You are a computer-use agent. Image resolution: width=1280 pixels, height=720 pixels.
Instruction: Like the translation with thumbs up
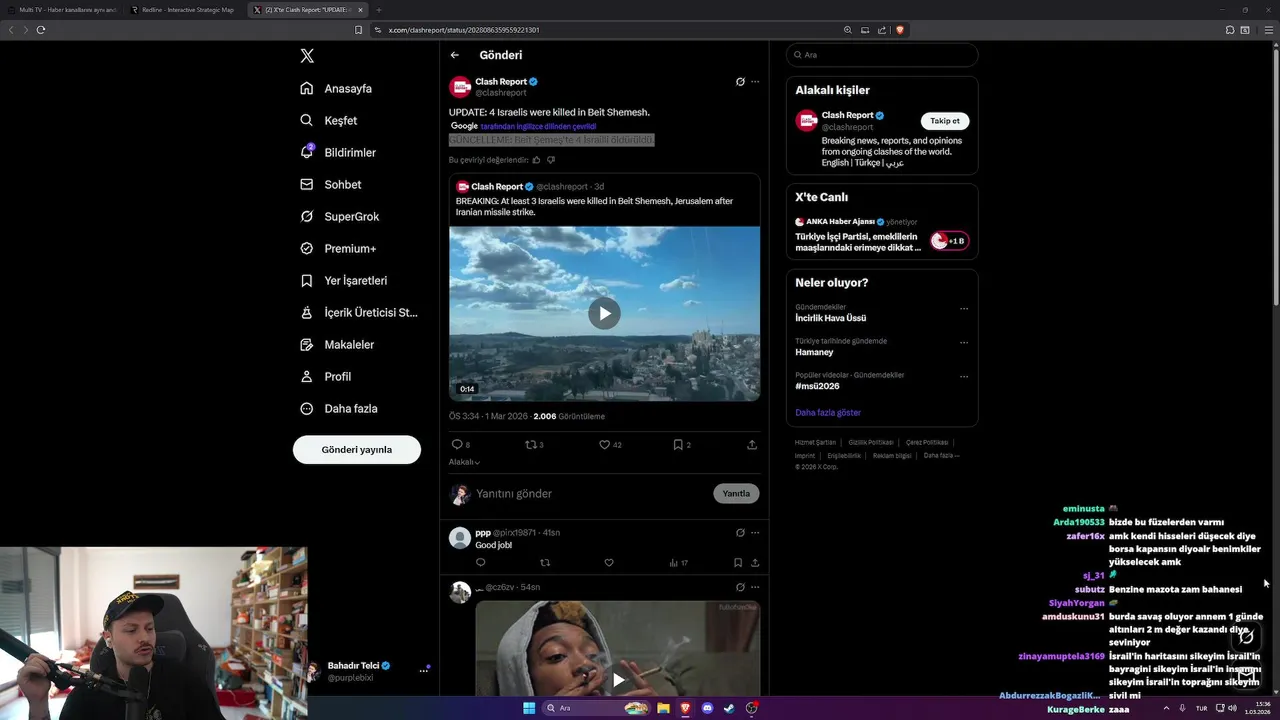536,160
